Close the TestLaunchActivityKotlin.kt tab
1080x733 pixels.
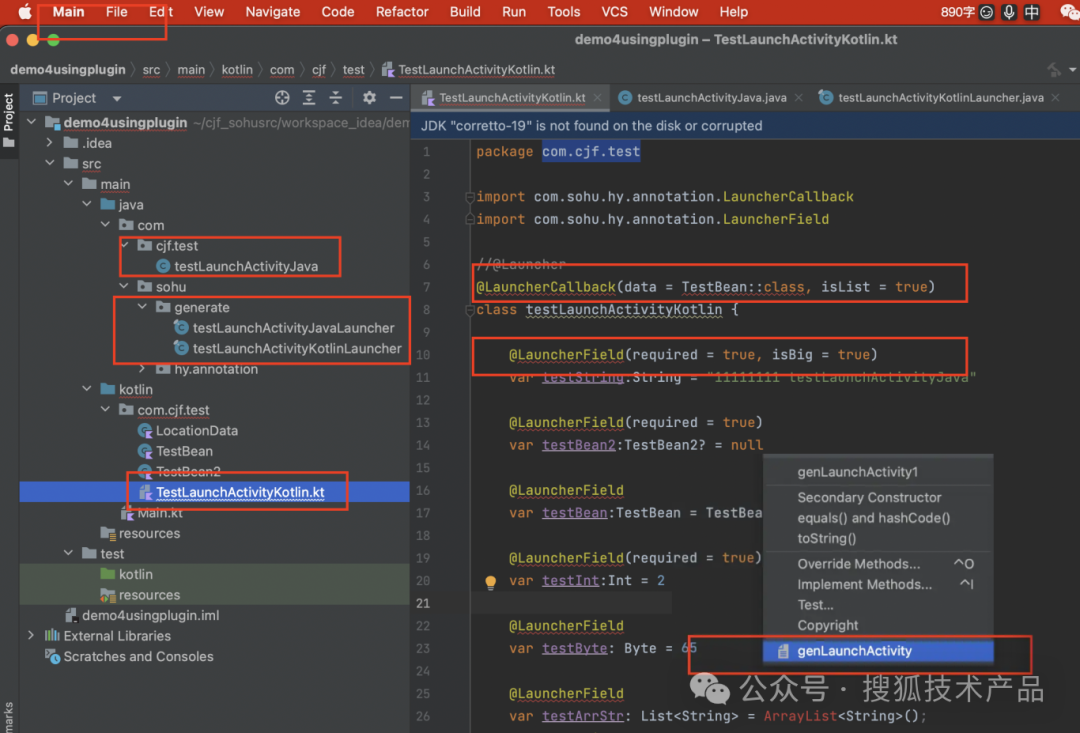597,98
